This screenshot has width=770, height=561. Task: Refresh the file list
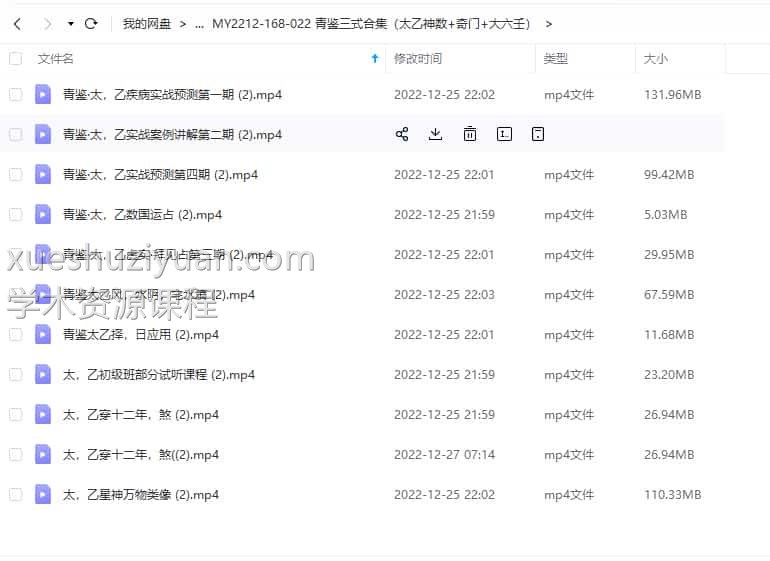click(91, 23)
